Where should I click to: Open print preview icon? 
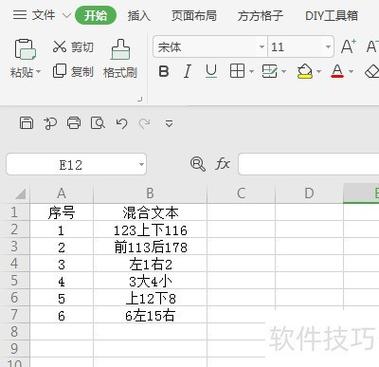98,123
